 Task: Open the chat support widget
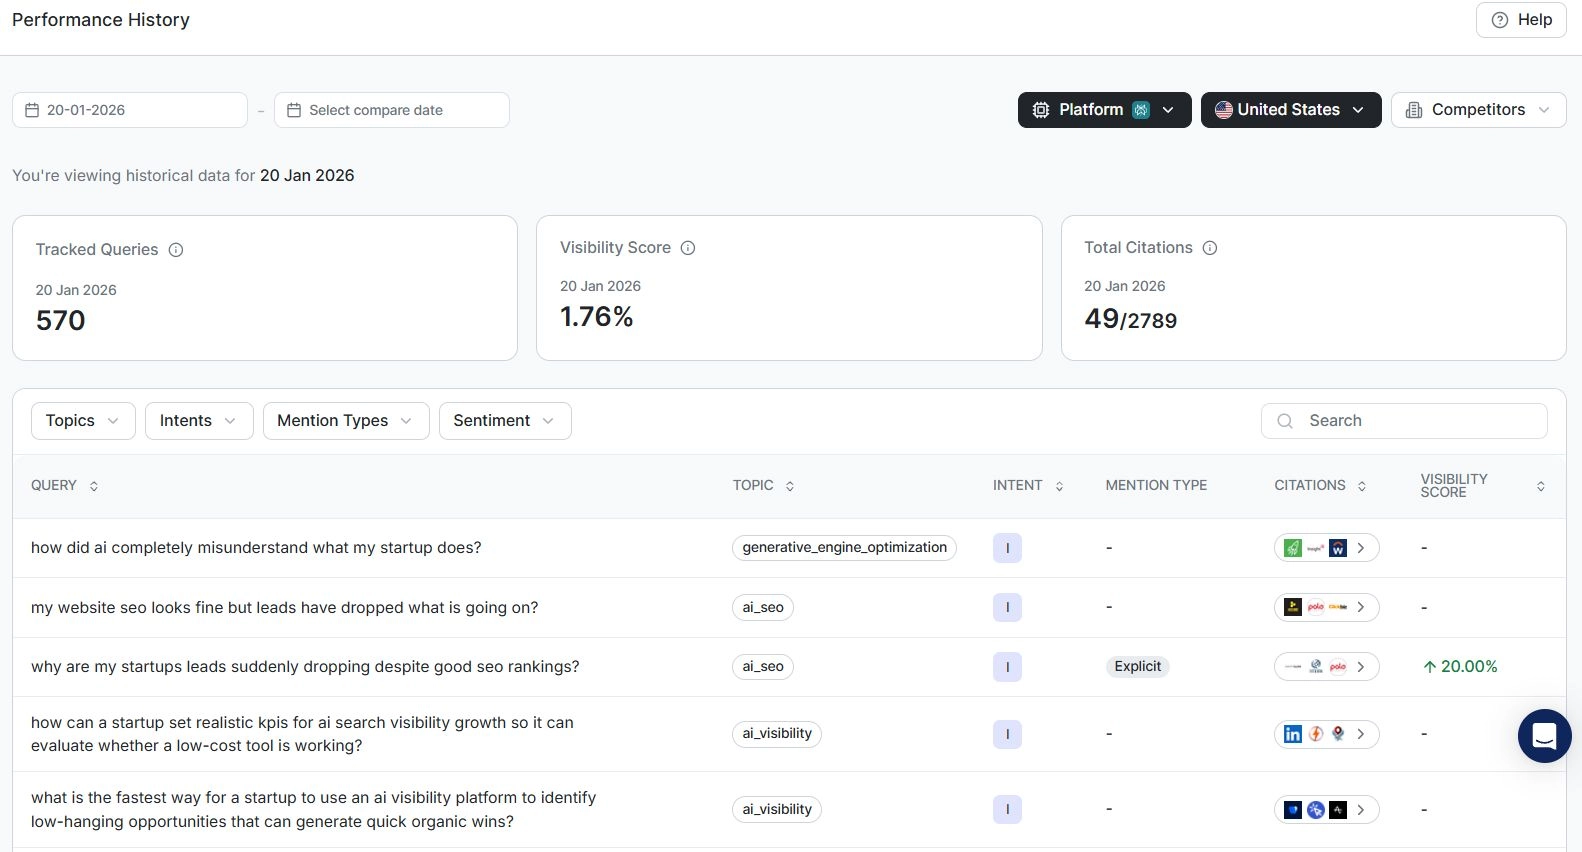[x=1544, y=736]
